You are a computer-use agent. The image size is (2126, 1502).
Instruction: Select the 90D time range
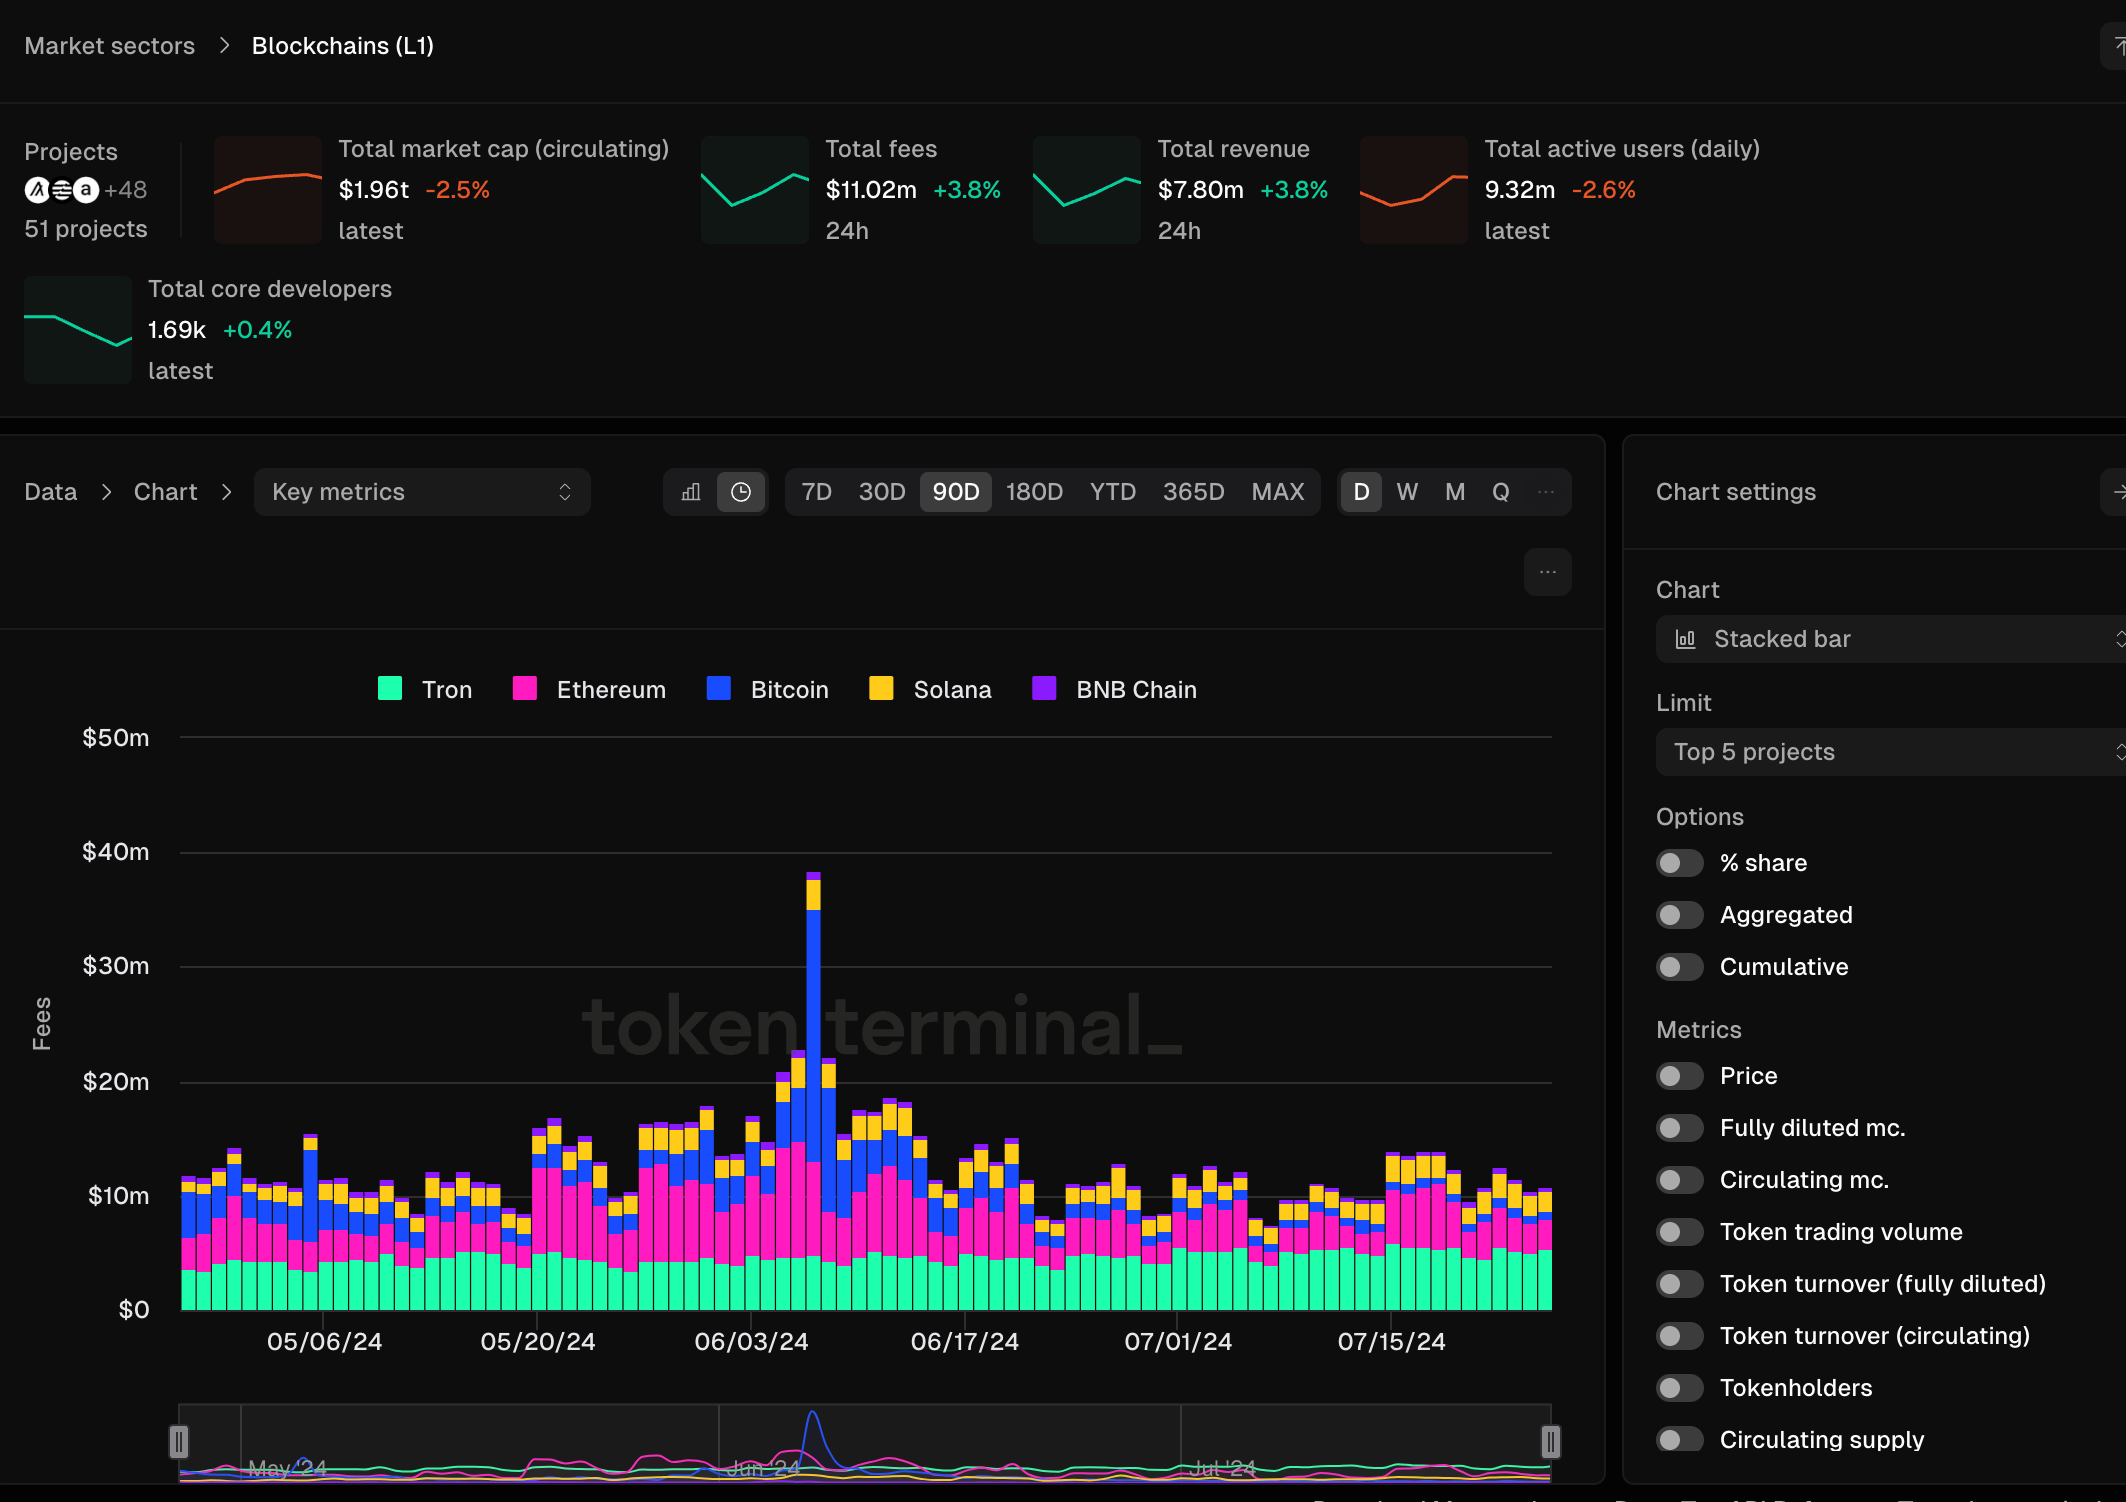[x=956, y=492]
